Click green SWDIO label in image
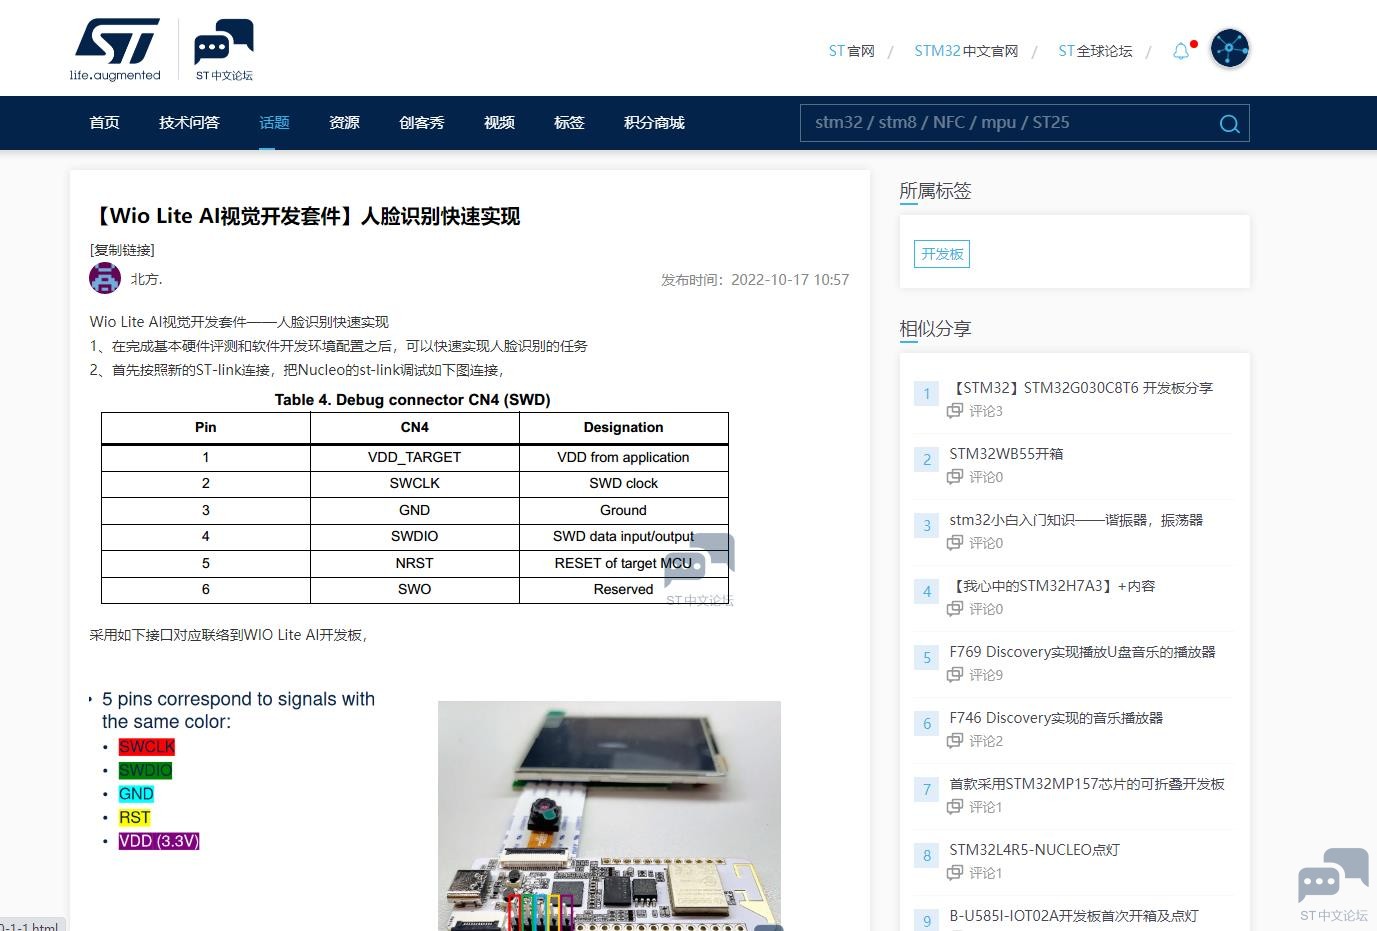 click(x=145, y=770)
